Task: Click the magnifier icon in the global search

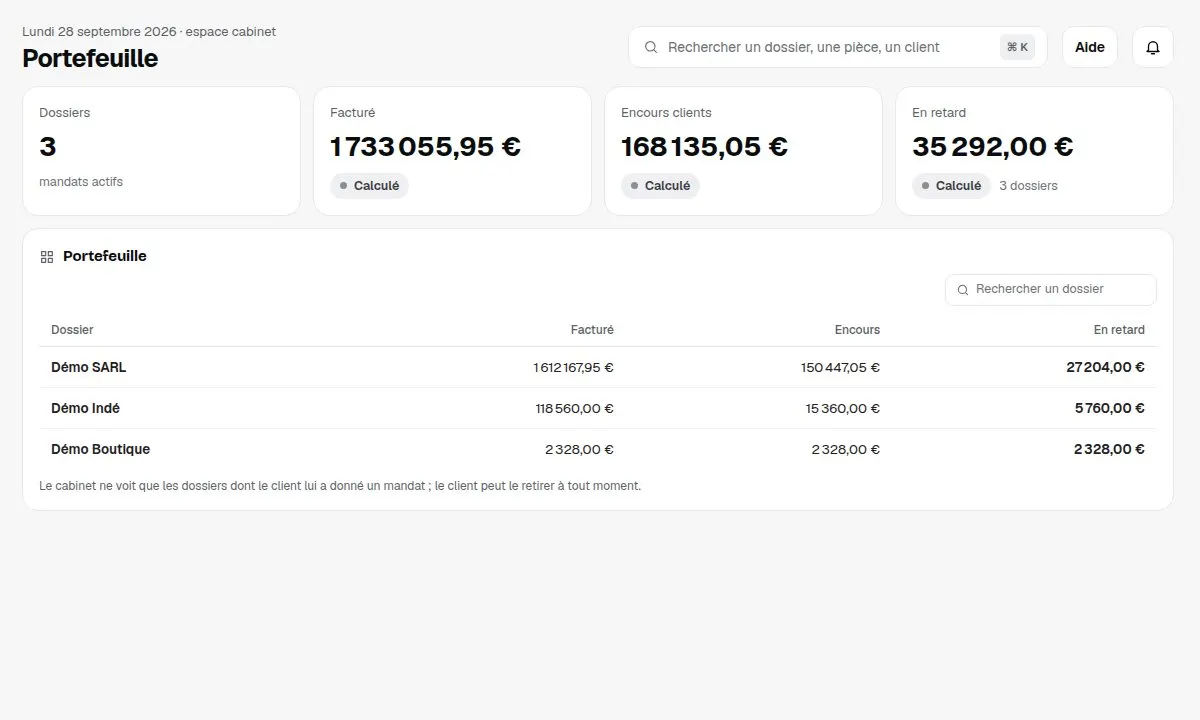Action: (x=651, y=47)
